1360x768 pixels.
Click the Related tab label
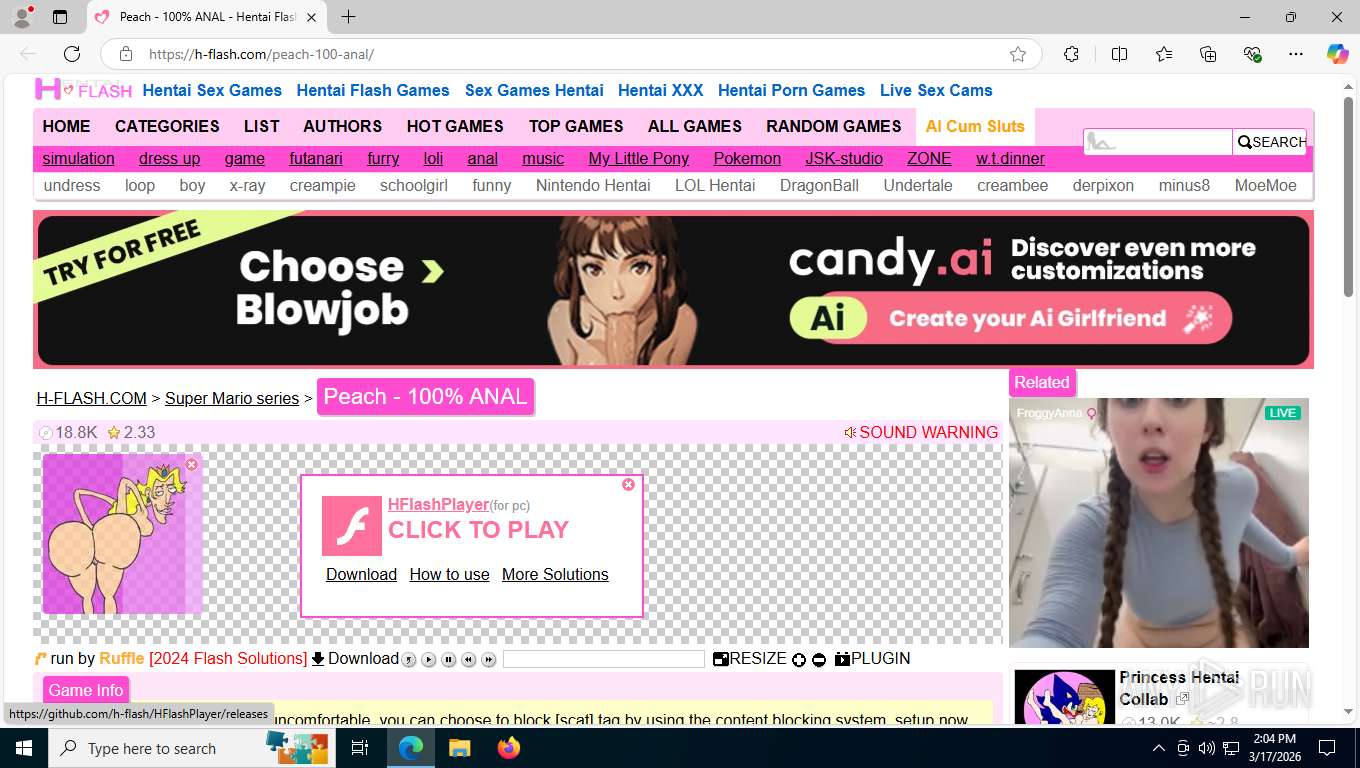pos(1041,382)
